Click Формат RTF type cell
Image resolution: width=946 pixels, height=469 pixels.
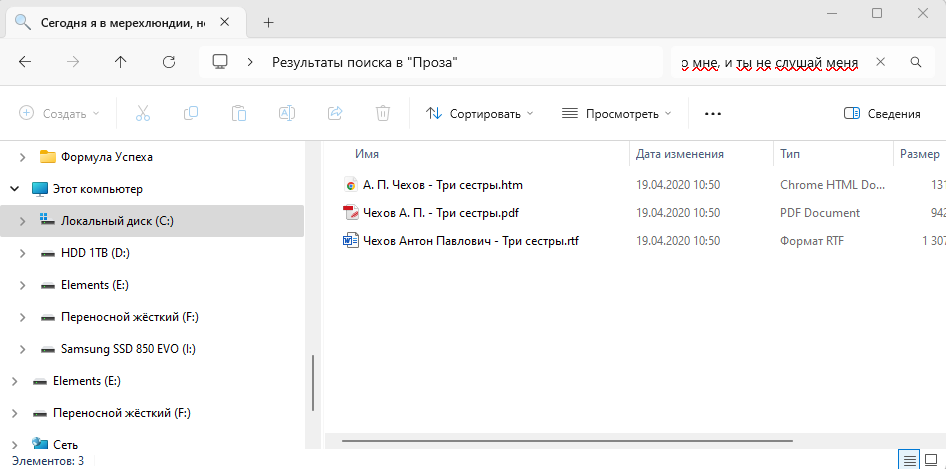(x=811, y=241)
